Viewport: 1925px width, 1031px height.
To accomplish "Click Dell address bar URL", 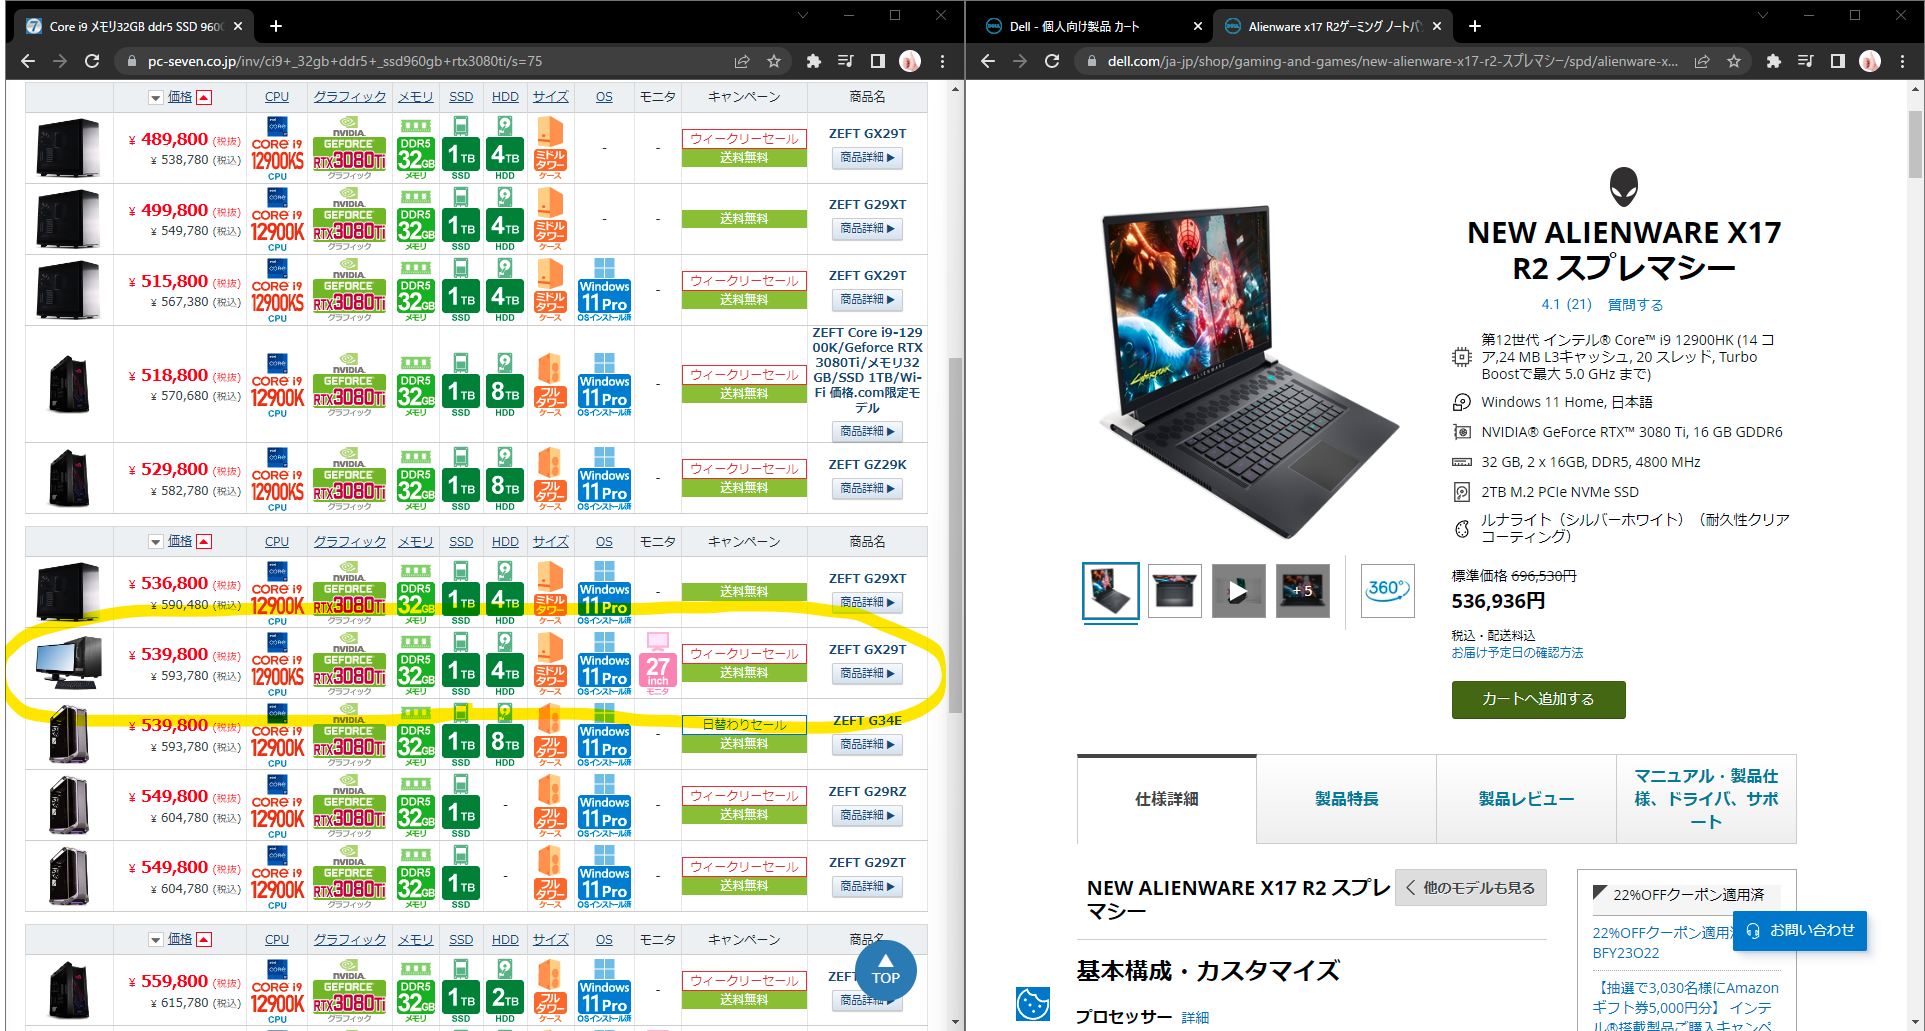I will (1392, 61).
